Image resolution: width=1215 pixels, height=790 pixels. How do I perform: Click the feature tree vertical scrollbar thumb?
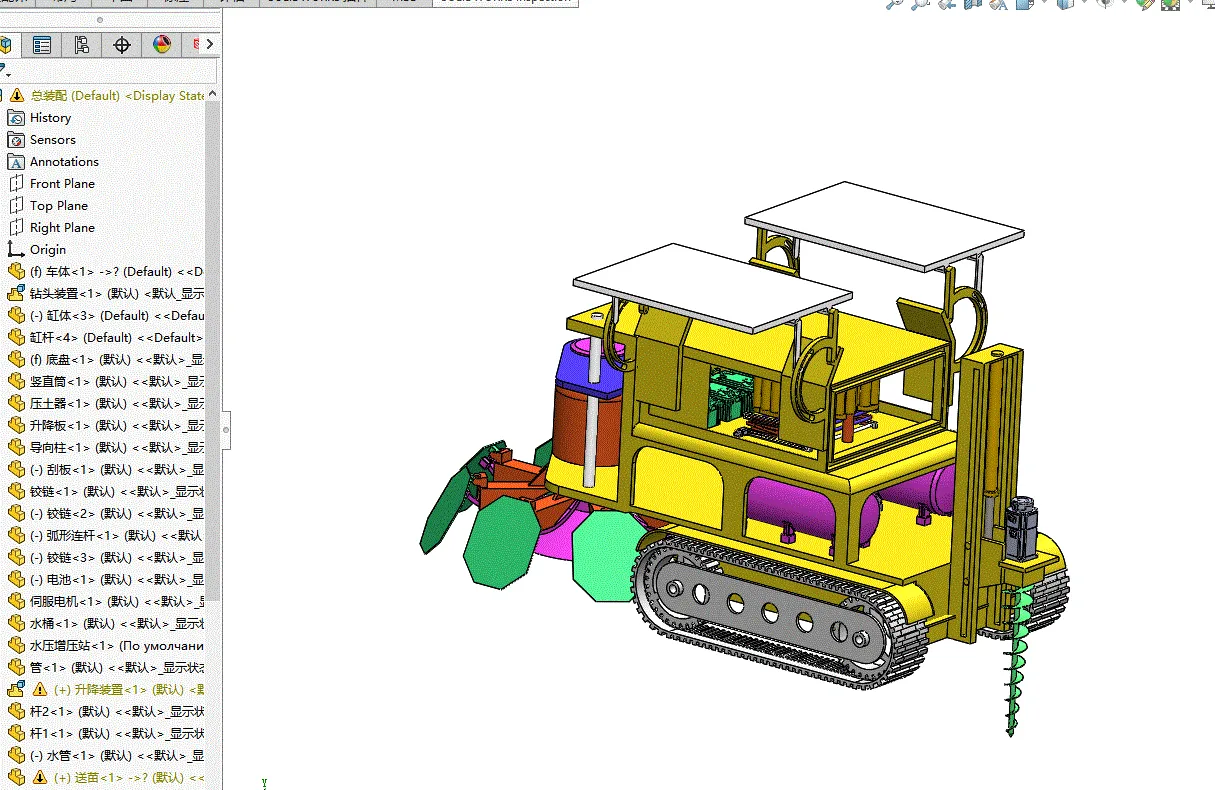[213, 350]
